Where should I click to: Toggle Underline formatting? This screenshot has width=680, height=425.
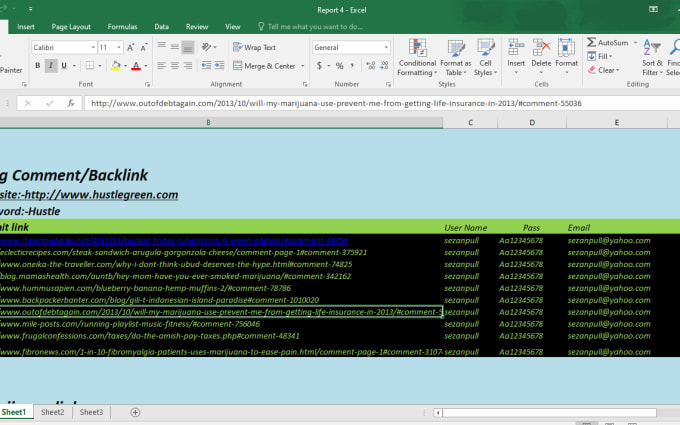click(x=64, y=65)
